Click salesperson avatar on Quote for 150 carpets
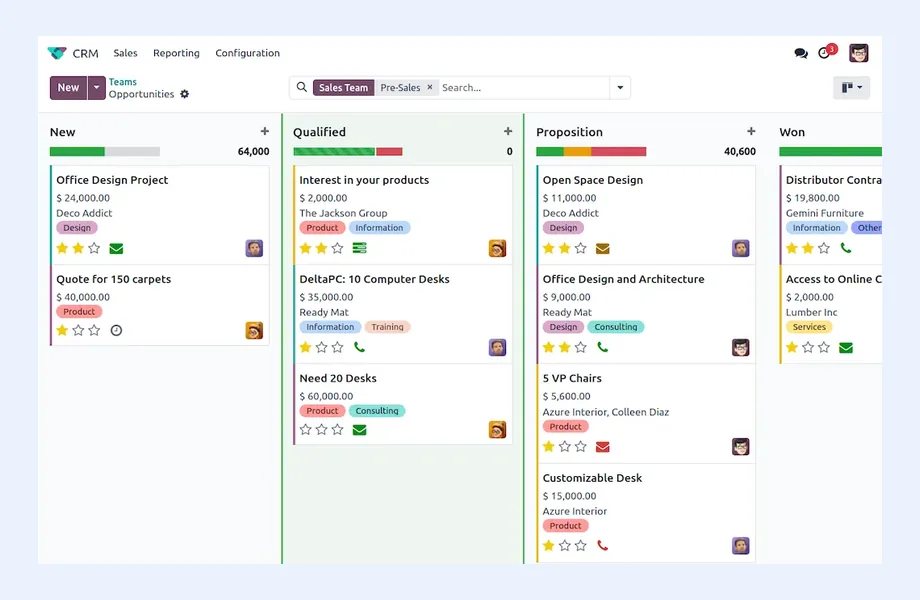 coord(254,330)
